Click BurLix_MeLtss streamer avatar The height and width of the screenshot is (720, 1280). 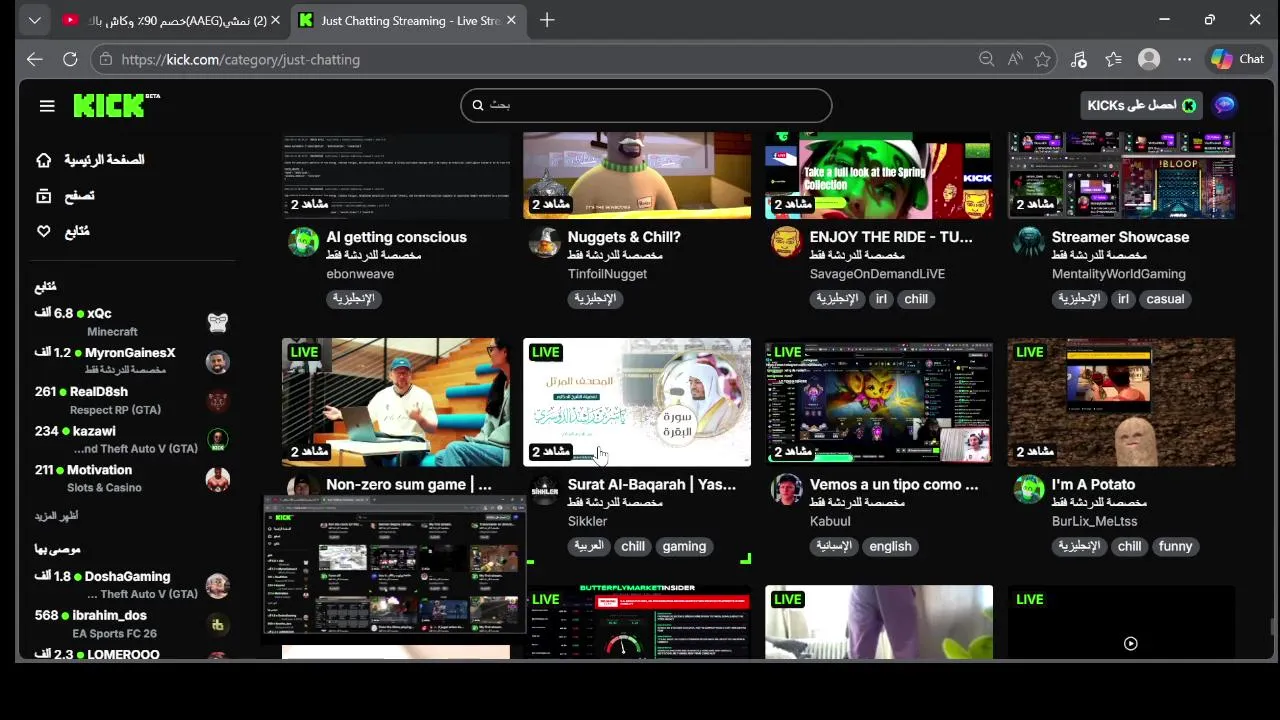tap(1029, 489)
